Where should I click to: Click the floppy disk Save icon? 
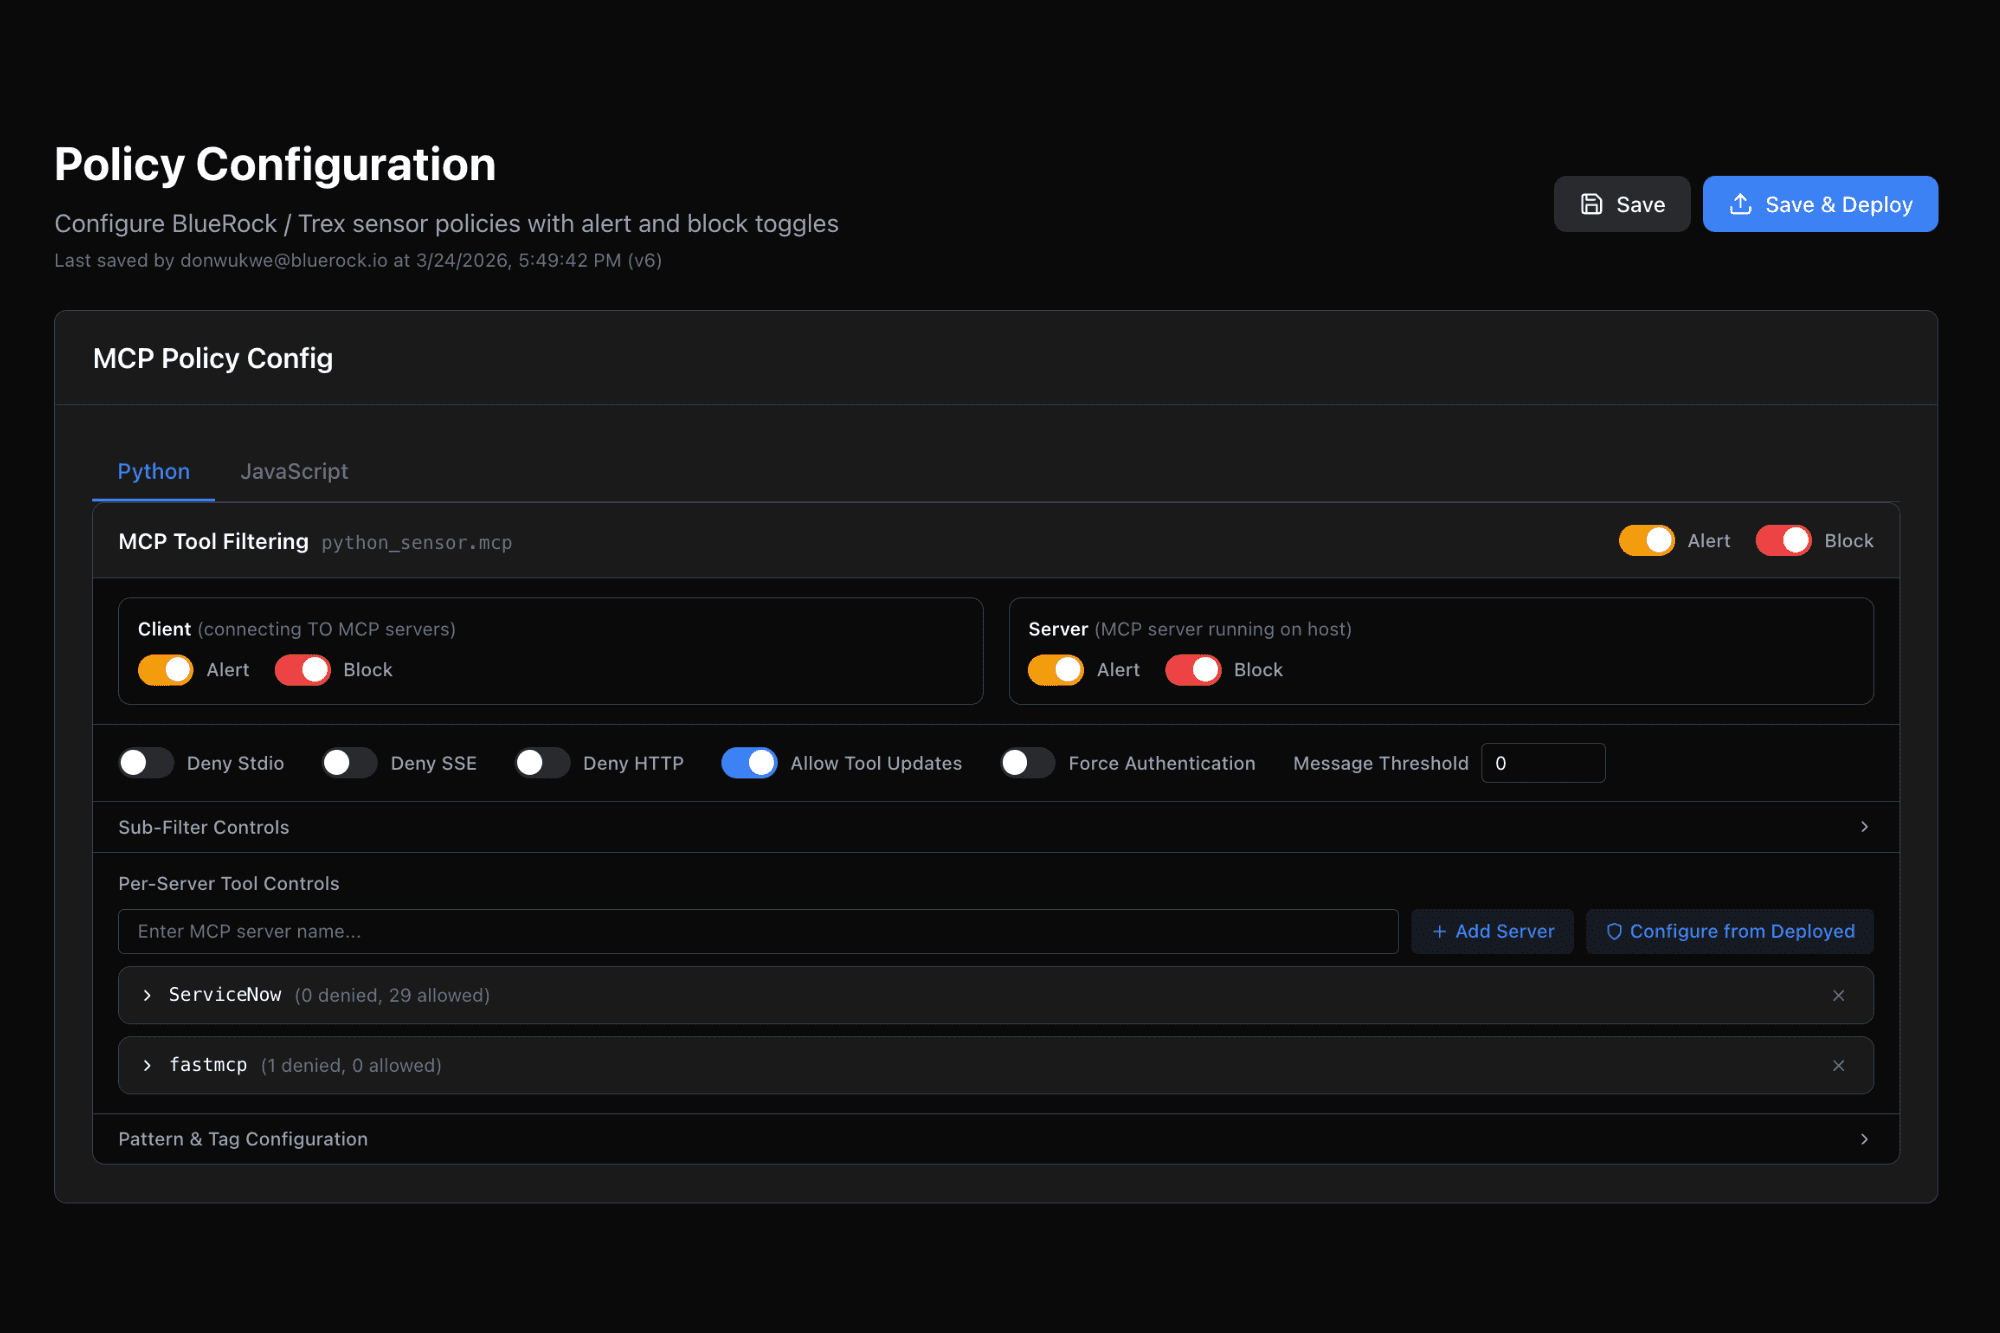coord(1591,204)
